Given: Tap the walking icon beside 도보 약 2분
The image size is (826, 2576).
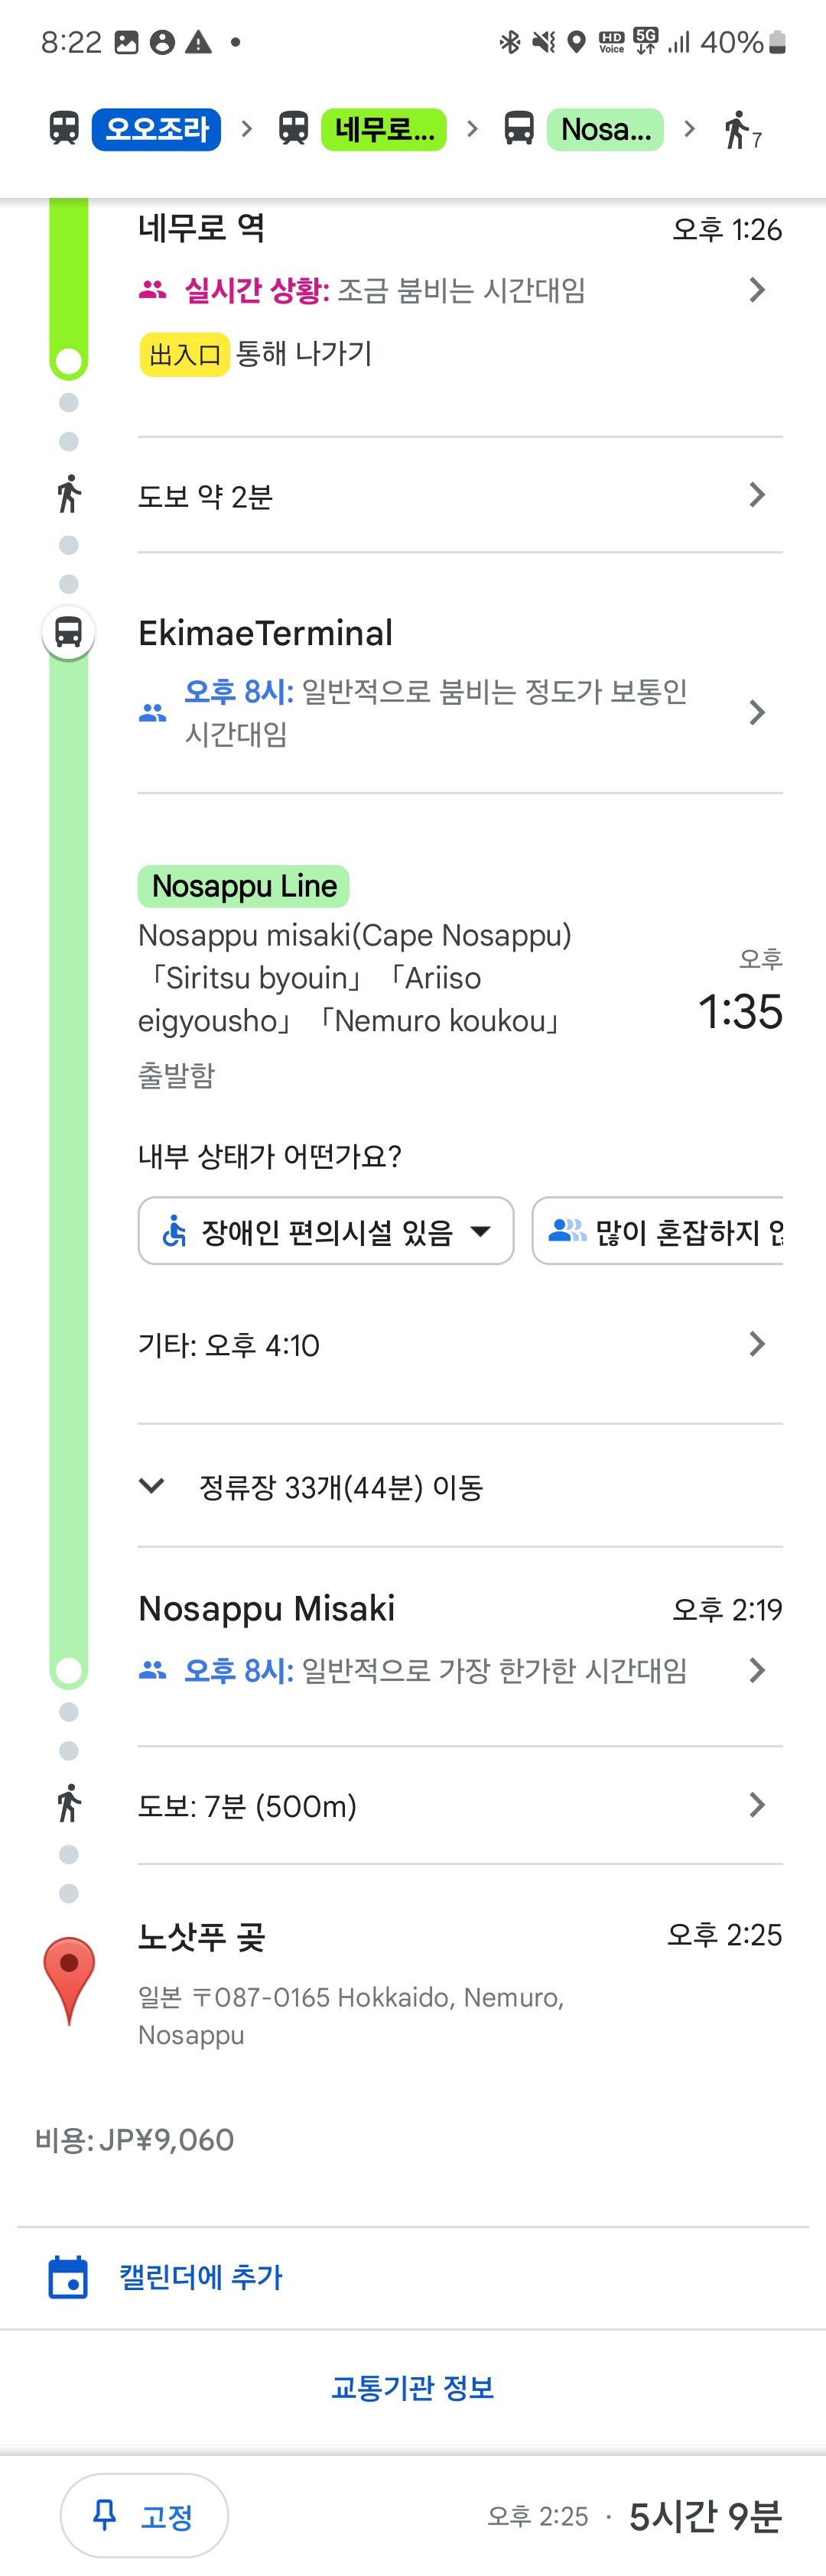Looking at the screenshot, I should coord(68,494).
